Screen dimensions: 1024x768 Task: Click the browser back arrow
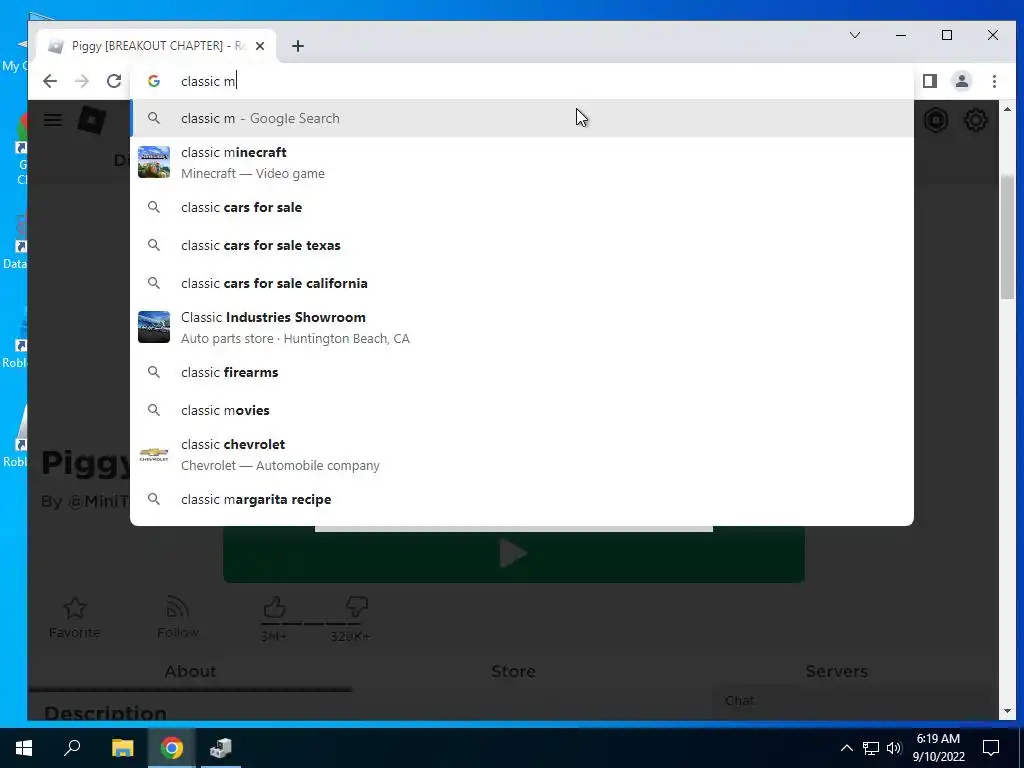[50, 81]
